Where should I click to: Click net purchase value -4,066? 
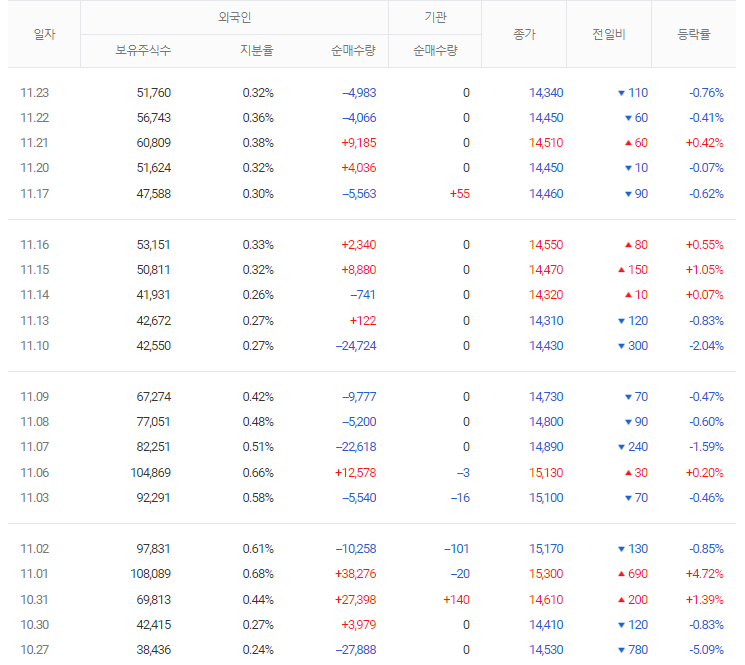[x=359, y=118]
